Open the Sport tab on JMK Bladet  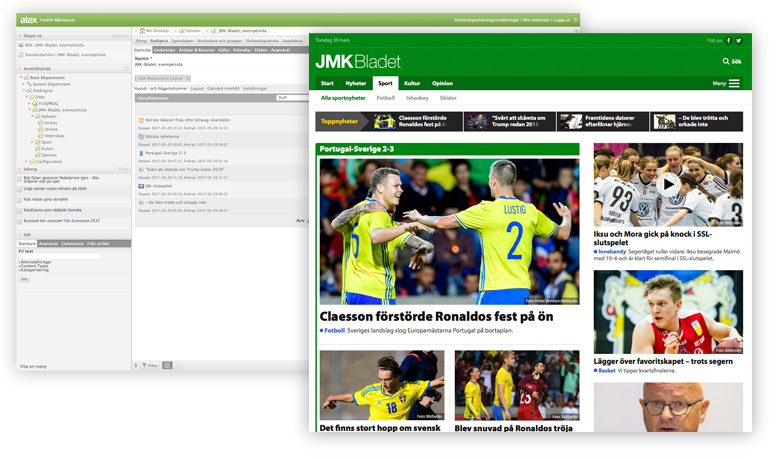385,84
